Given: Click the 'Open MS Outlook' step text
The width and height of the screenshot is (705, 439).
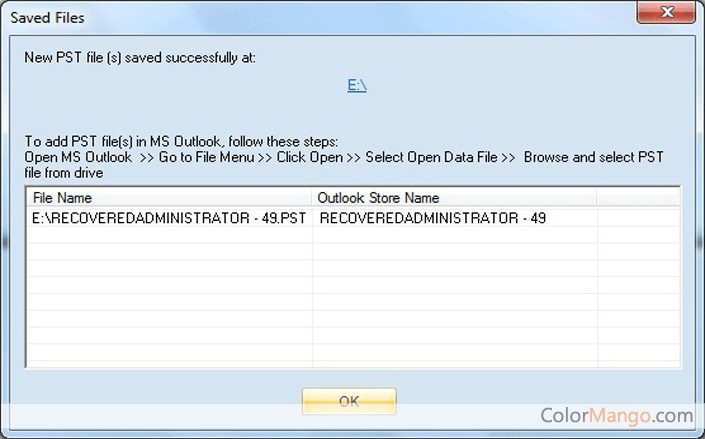Looking at the screenshot, I should (78, 157).
